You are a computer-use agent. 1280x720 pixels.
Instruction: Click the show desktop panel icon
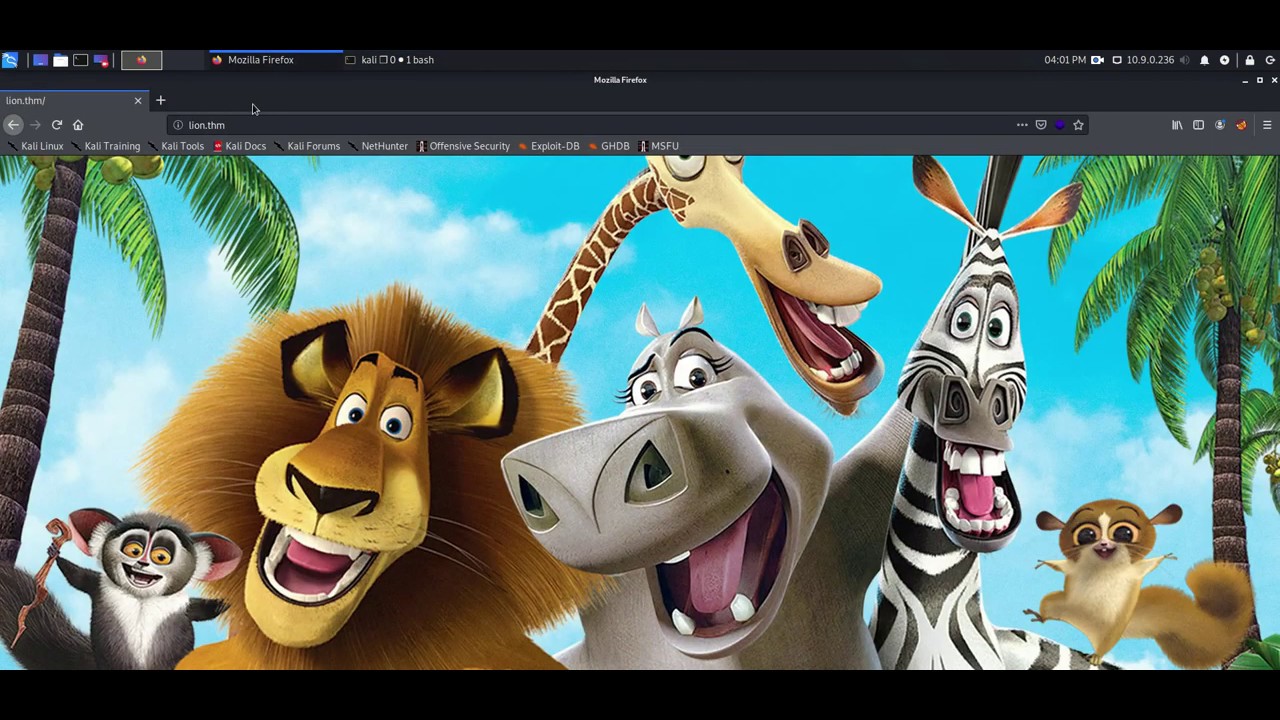tap(40, 60)
